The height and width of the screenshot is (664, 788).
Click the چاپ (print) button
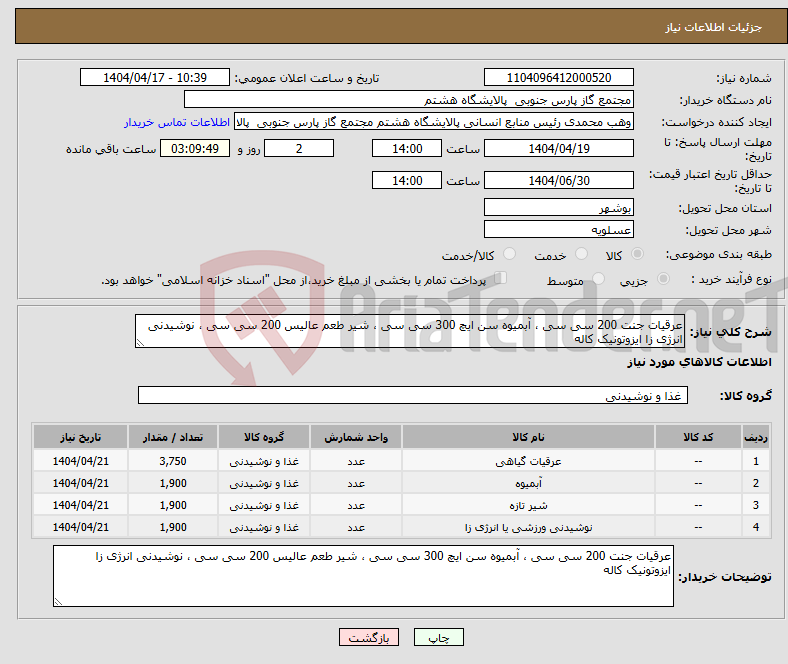coord(438,637)
